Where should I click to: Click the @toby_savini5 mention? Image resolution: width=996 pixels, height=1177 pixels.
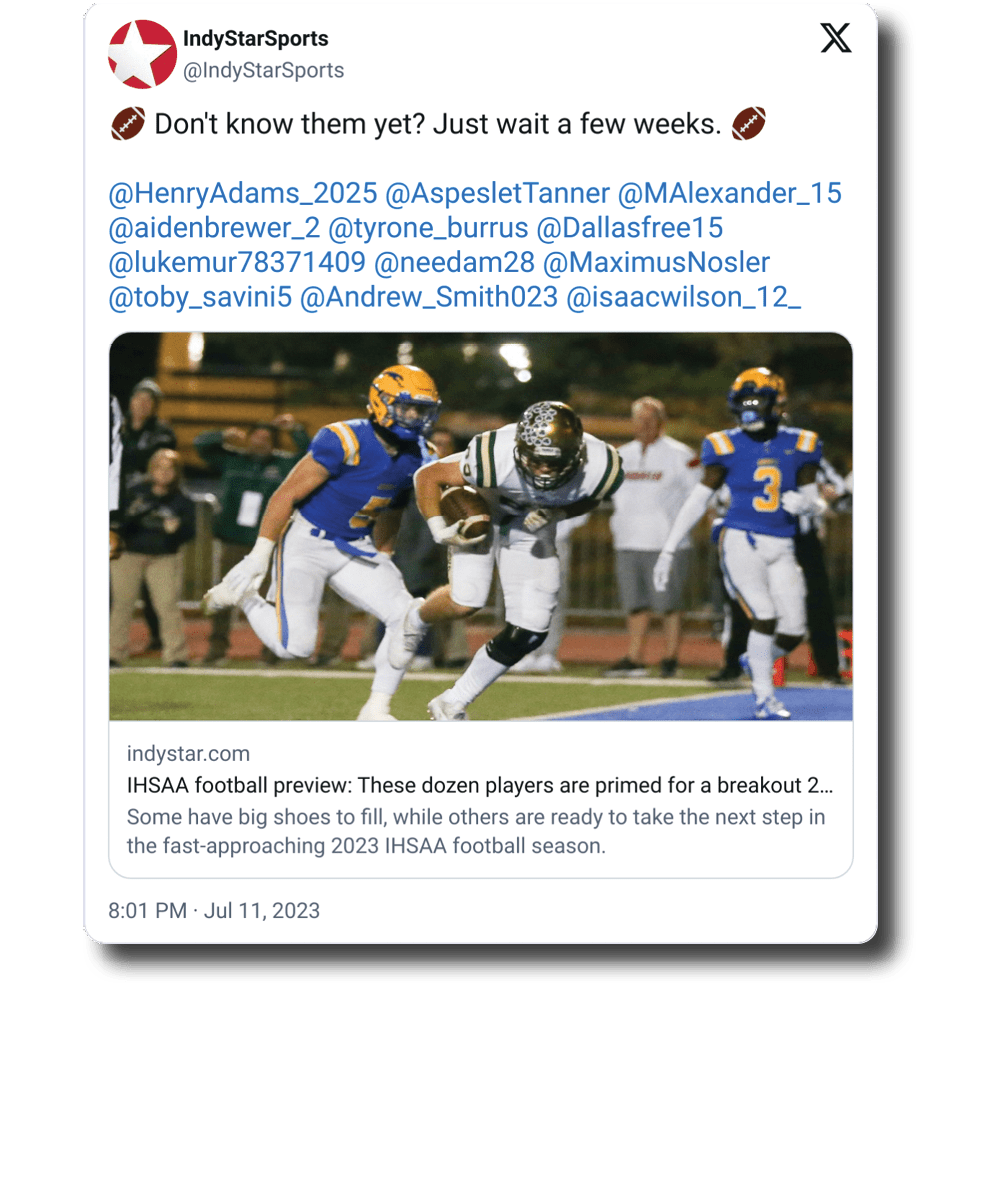pos(200,297)
